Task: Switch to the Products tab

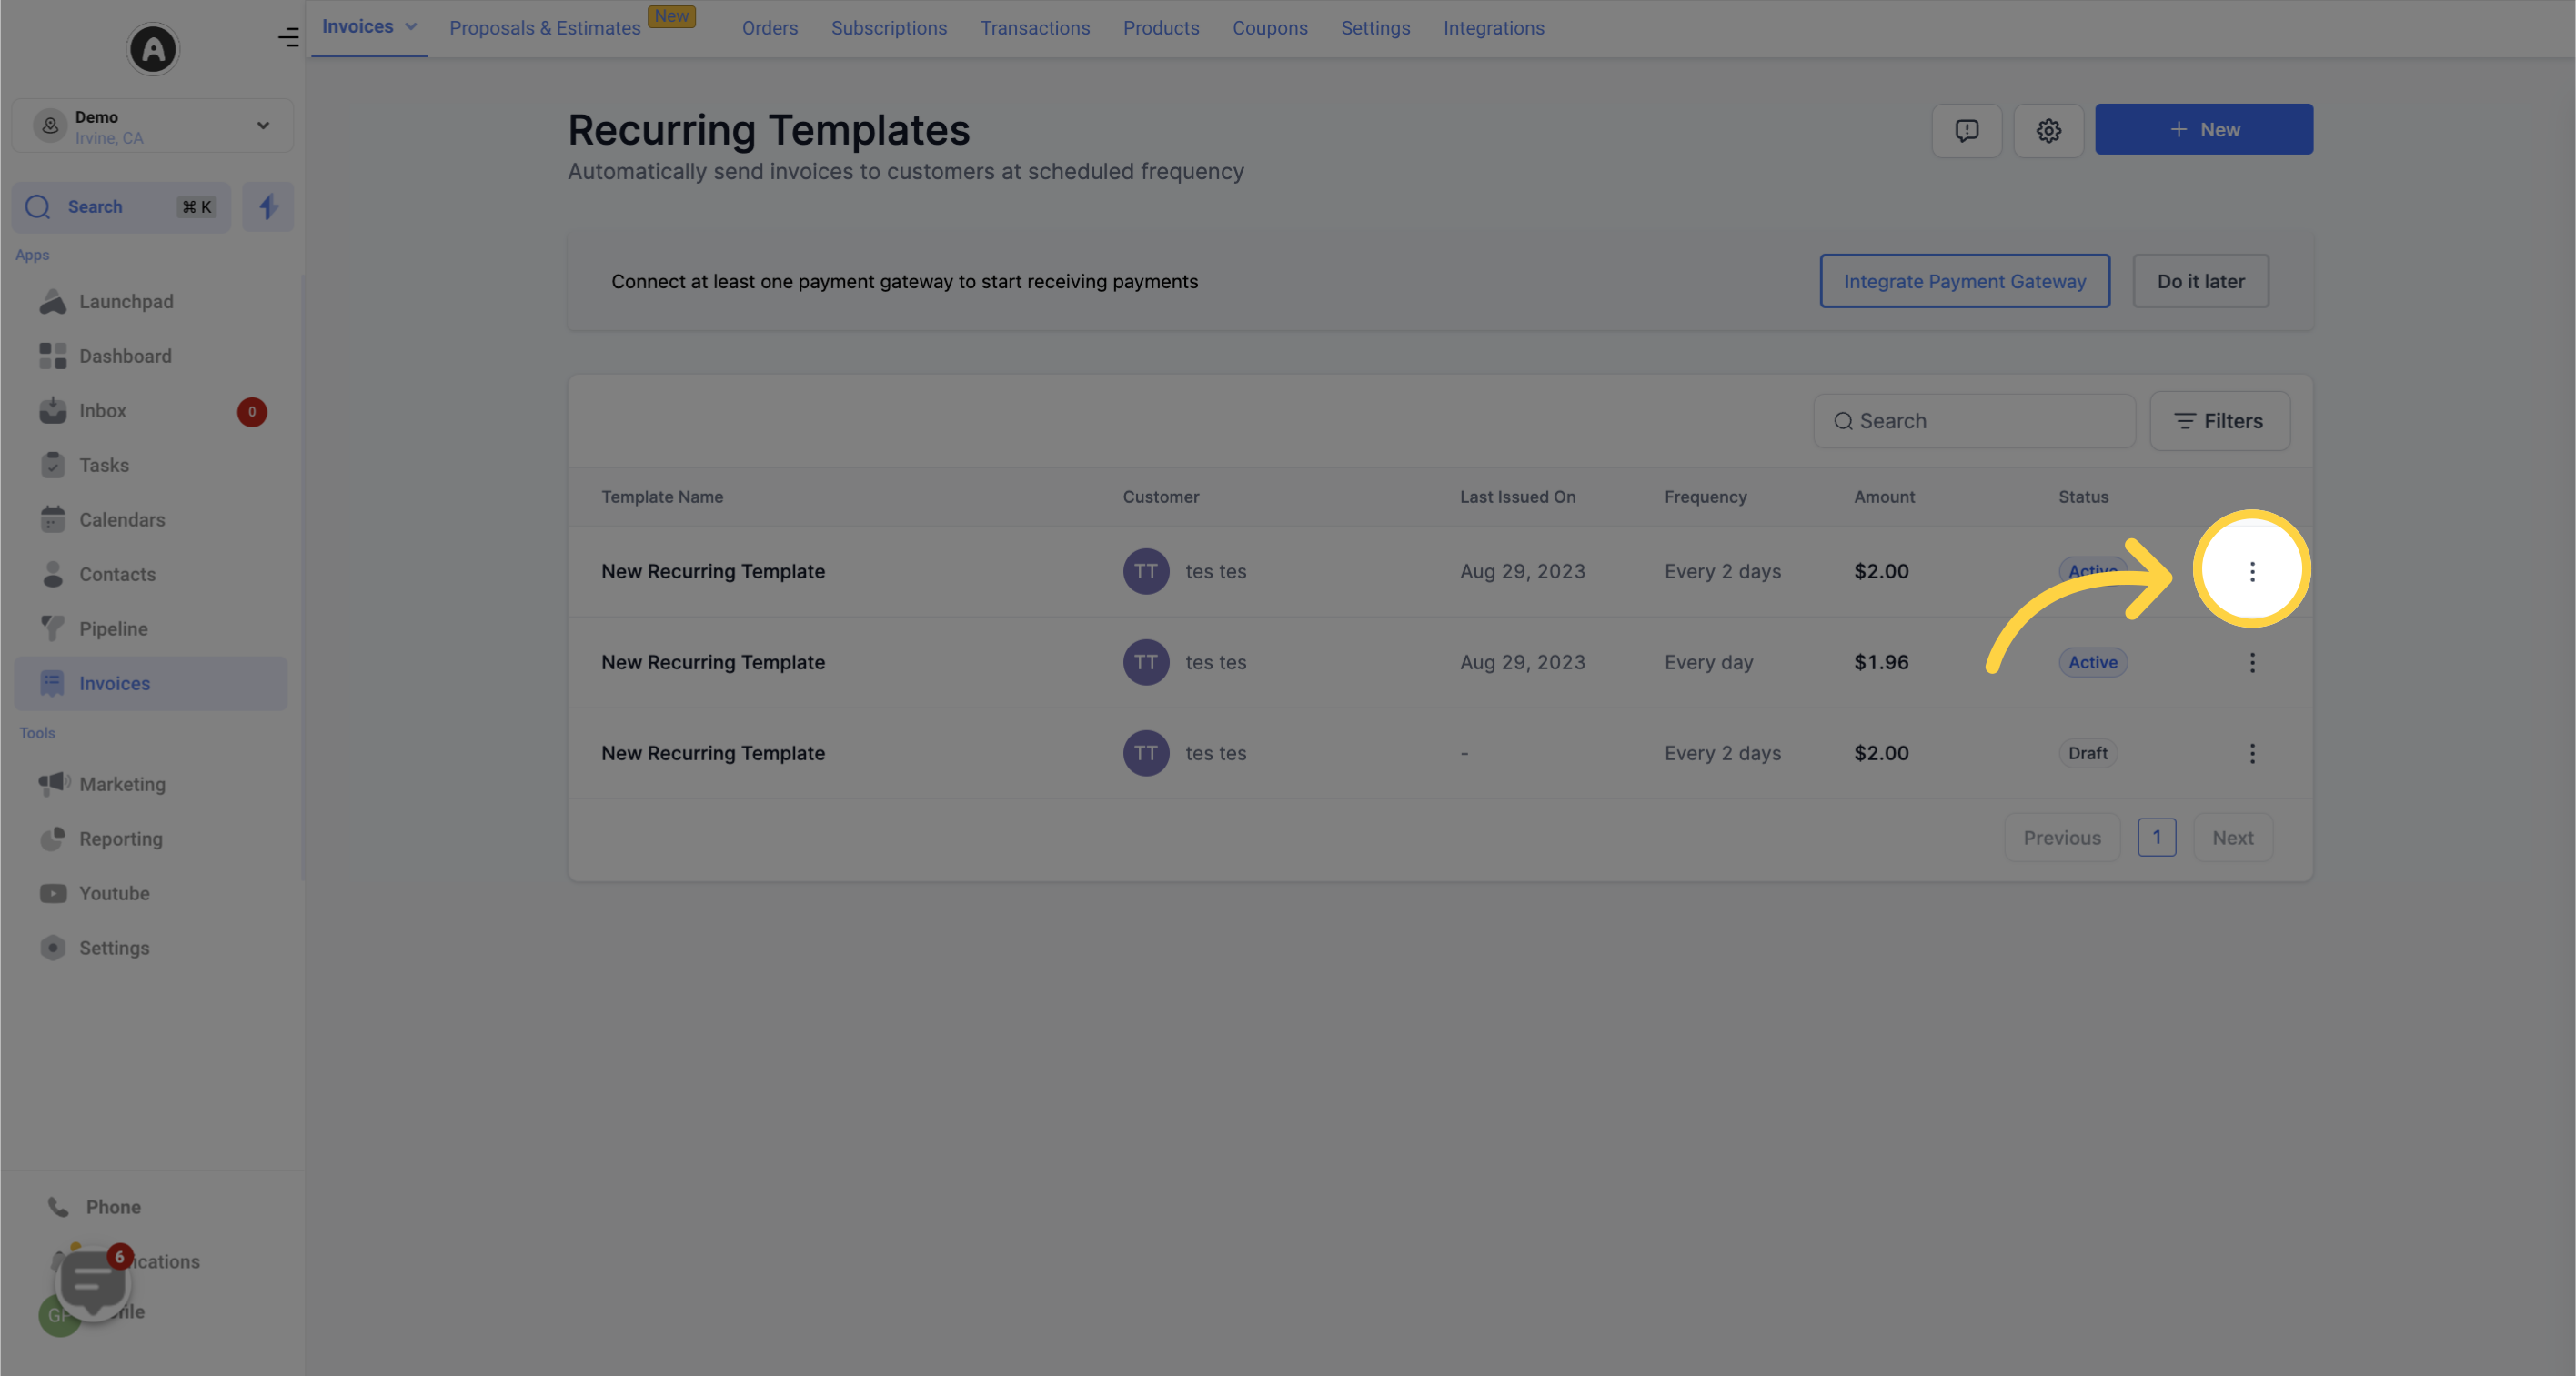Action: (1161, 28)
